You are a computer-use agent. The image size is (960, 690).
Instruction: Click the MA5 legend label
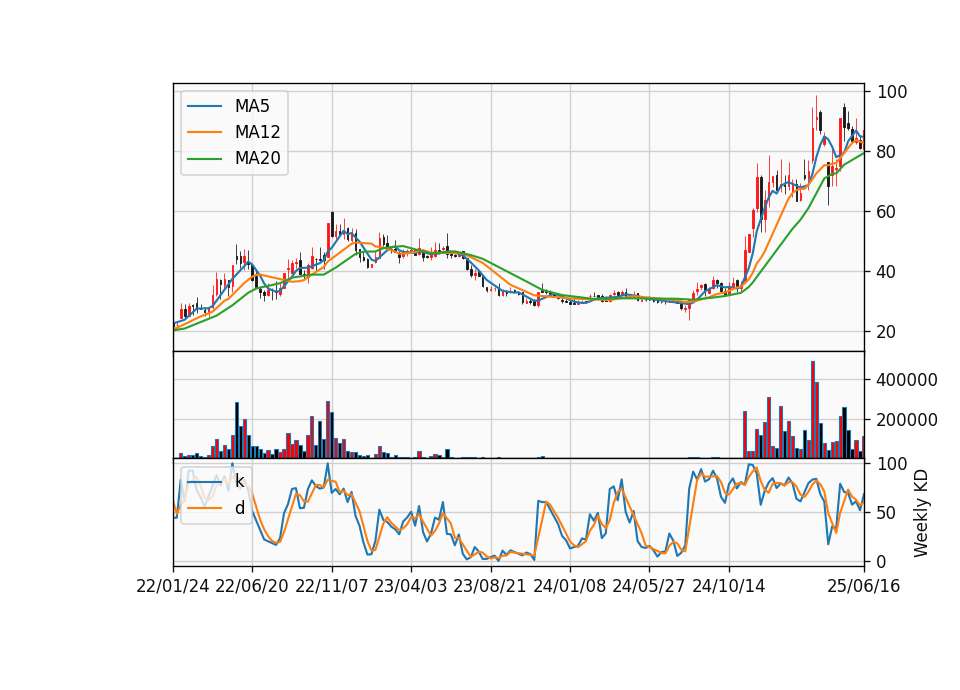click(x=252, y=106)
